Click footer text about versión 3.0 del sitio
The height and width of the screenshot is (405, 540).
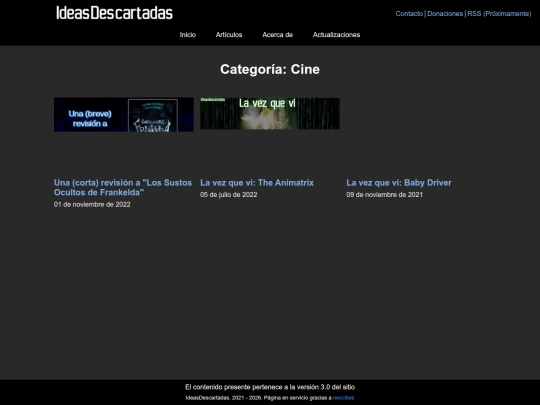pyautogui.click(x=270, y=387)
